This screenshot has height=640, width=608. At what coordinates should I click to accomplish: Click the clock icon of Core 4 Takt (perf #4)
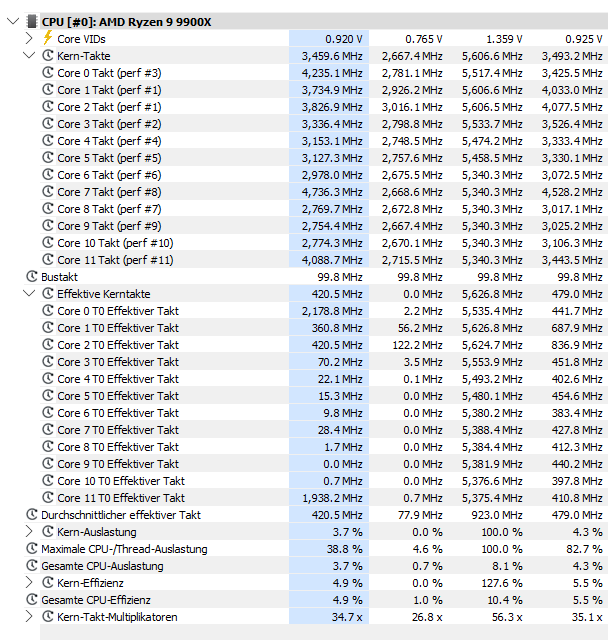pos(48,140)
